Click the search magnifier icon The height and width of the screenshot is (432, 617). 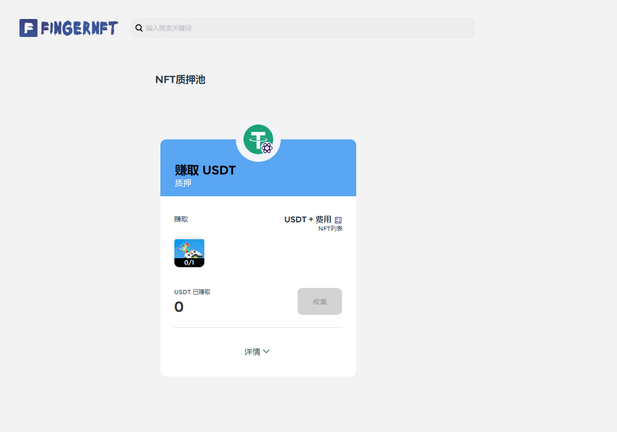click(139, 28)
